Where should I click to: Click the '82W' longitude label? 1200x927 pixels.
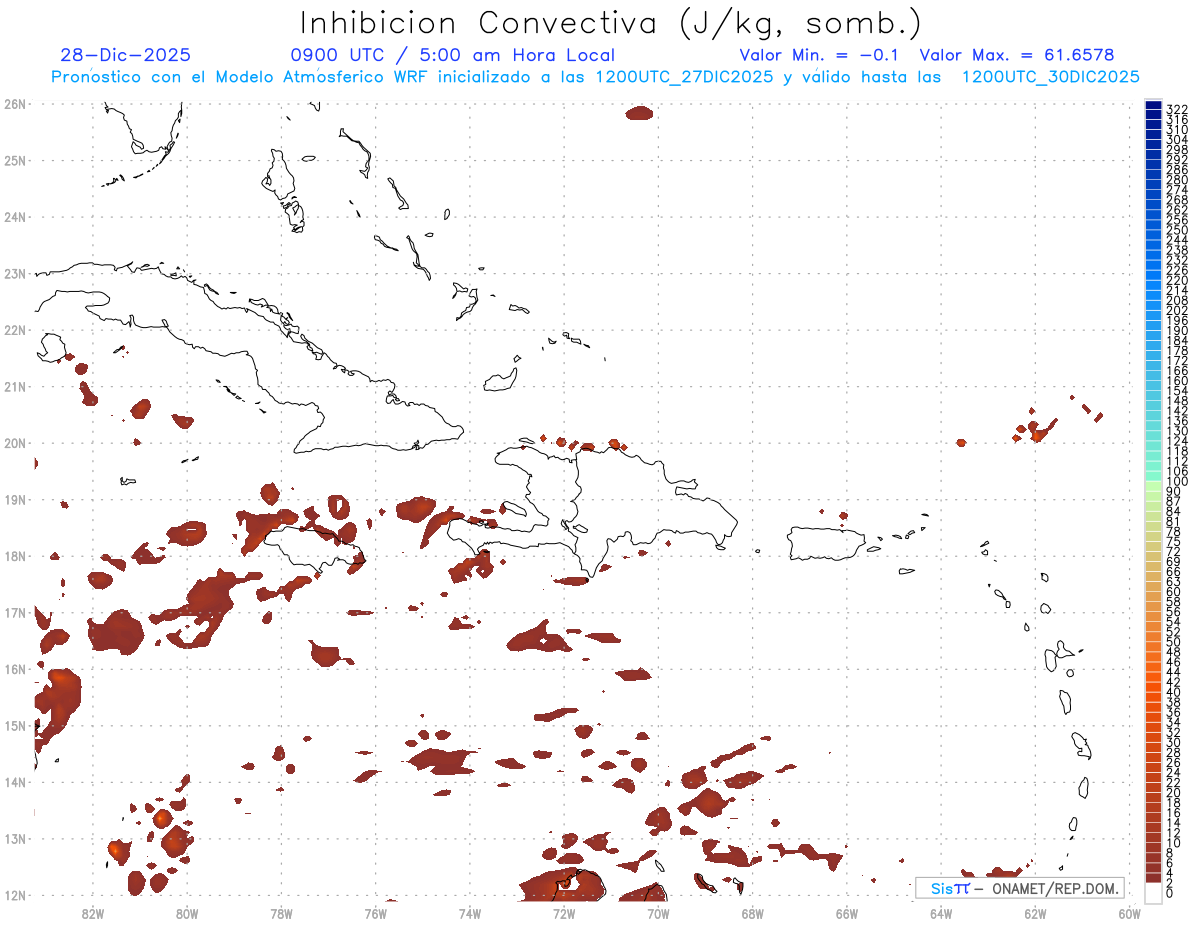point(93,913)
